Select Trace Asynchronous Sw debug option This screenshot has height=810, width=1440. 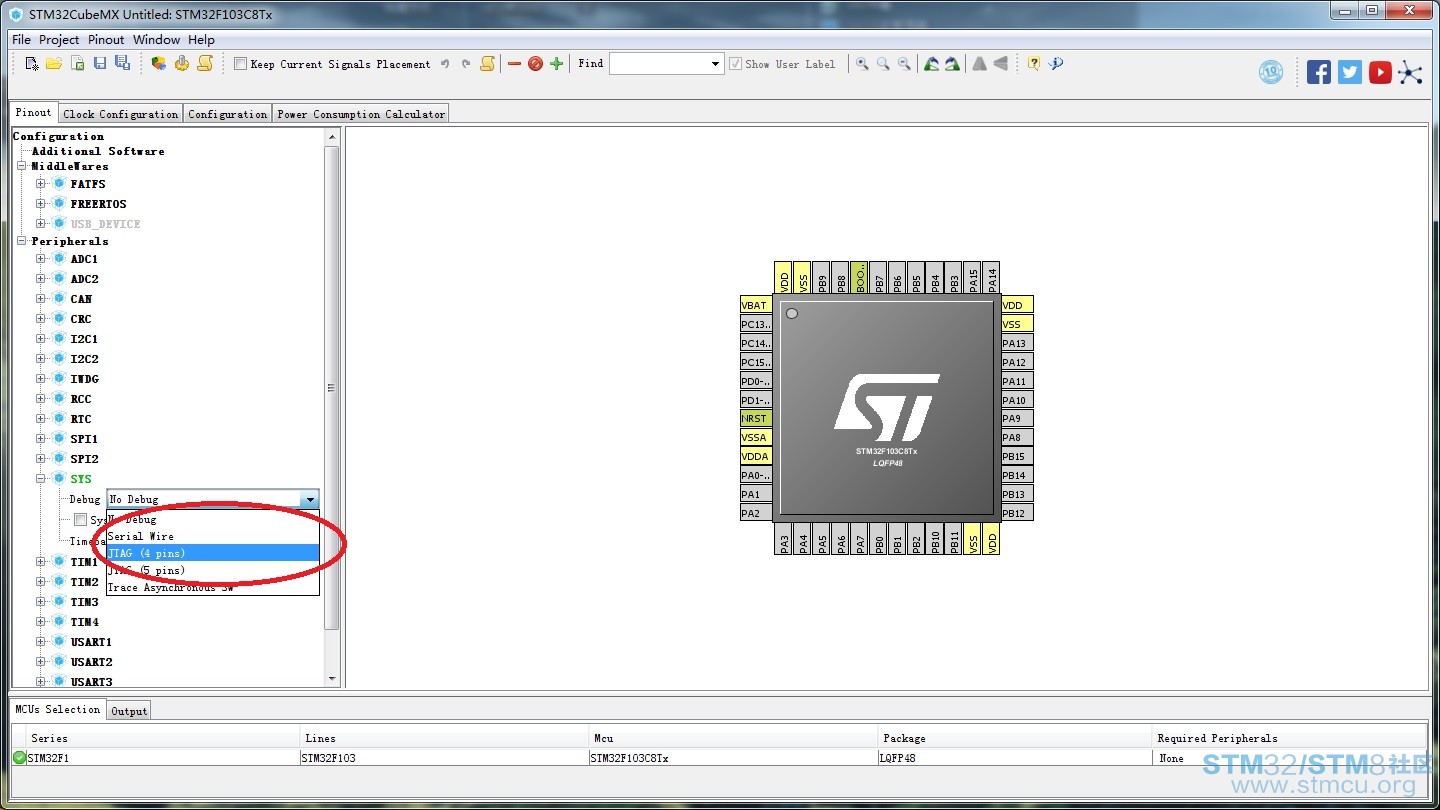tap(213, 587)
